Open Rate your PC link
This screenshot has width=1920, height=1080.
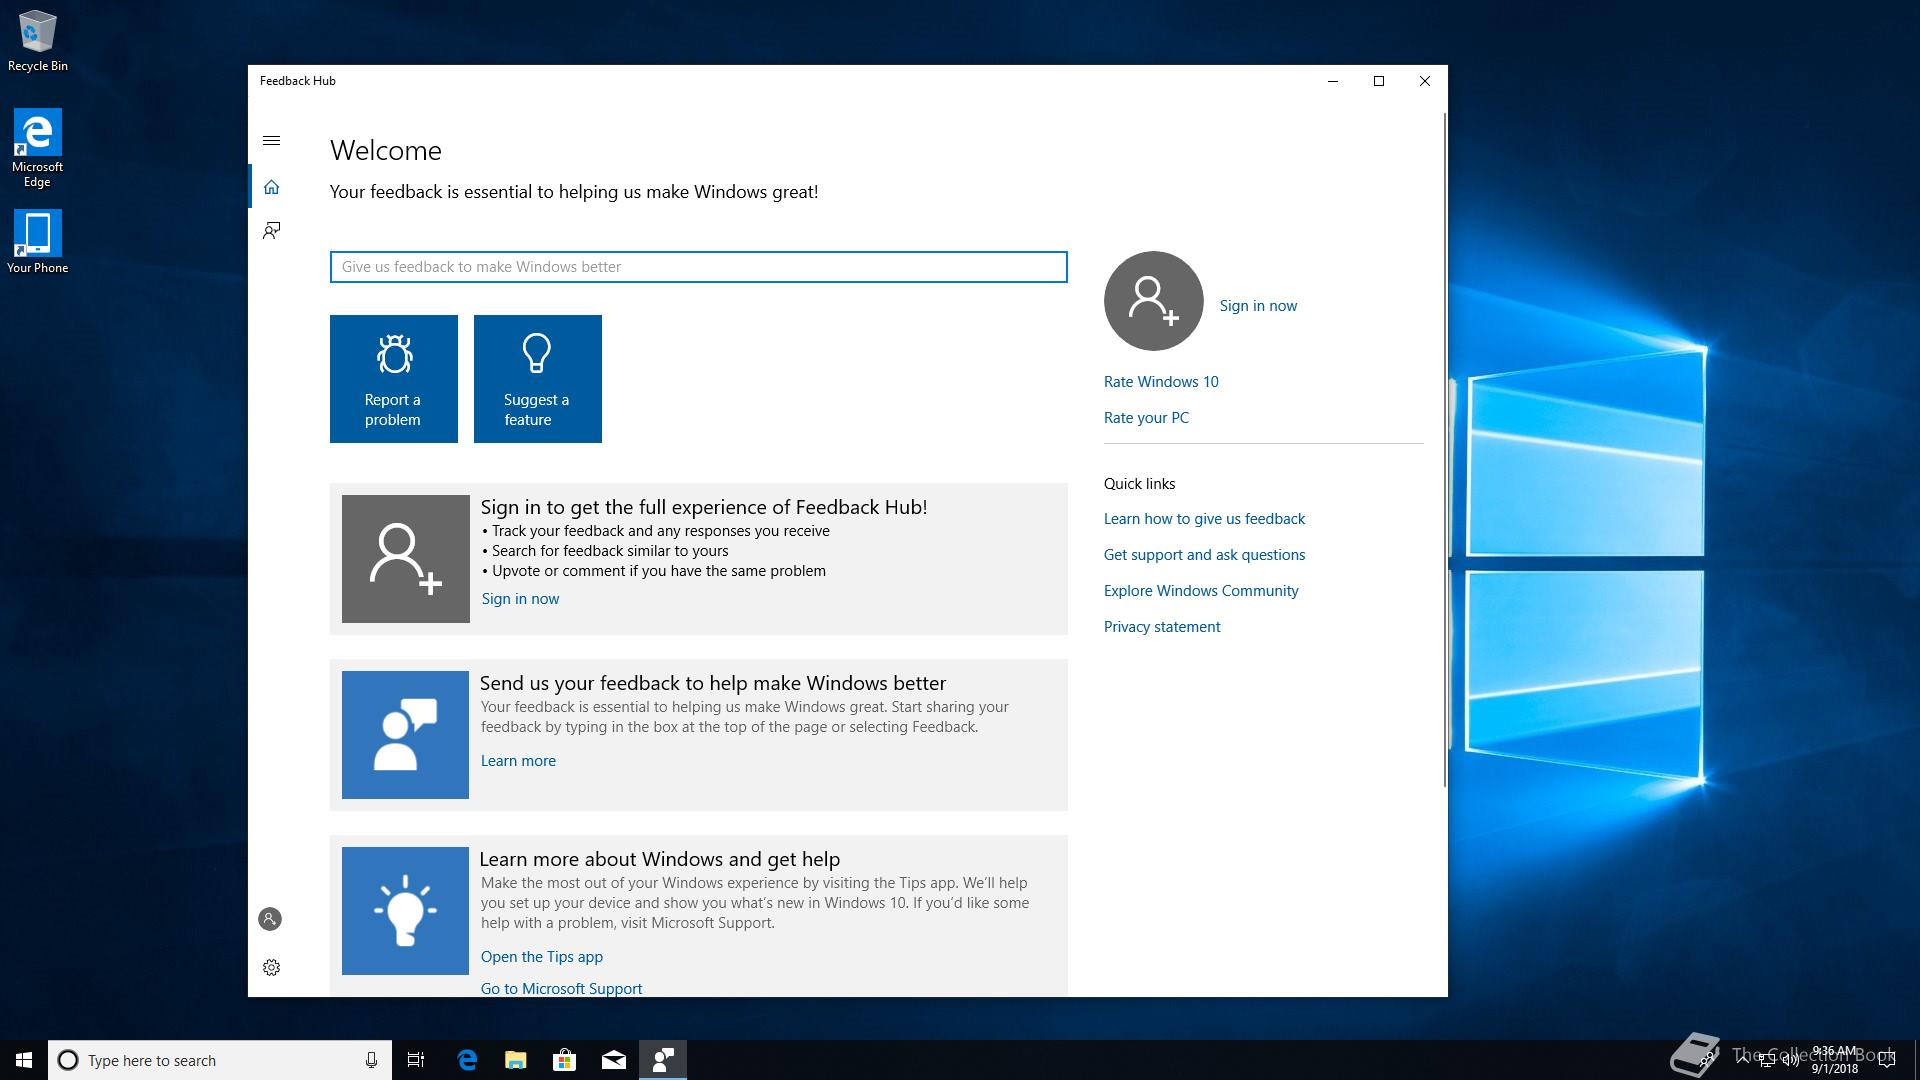(1146, 418)
